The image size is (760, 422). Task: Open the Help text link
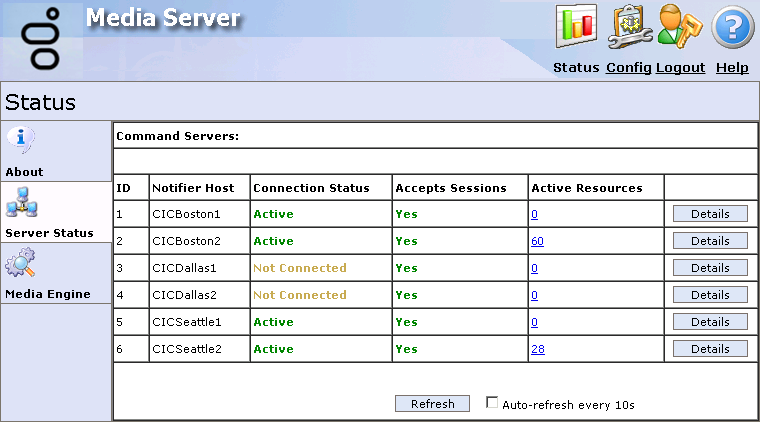click(732, 68)
